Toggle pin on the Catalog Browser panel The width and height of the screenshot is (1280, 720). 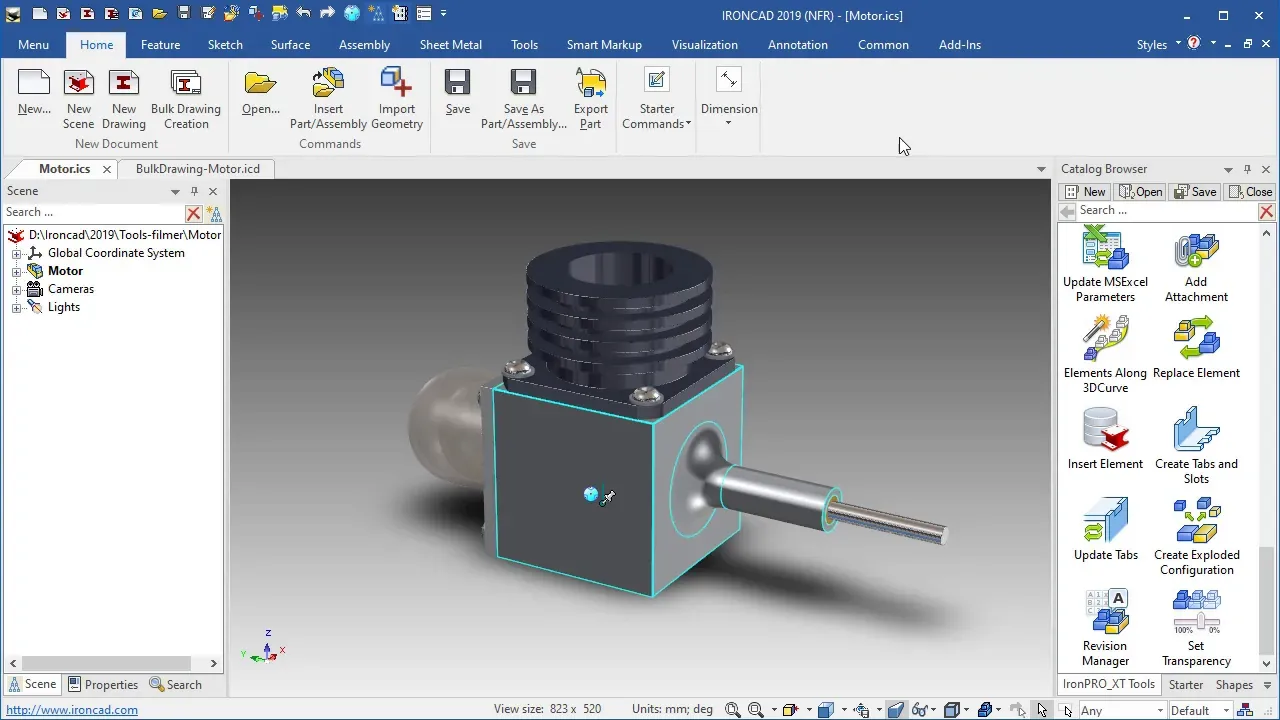[1247, 169]
